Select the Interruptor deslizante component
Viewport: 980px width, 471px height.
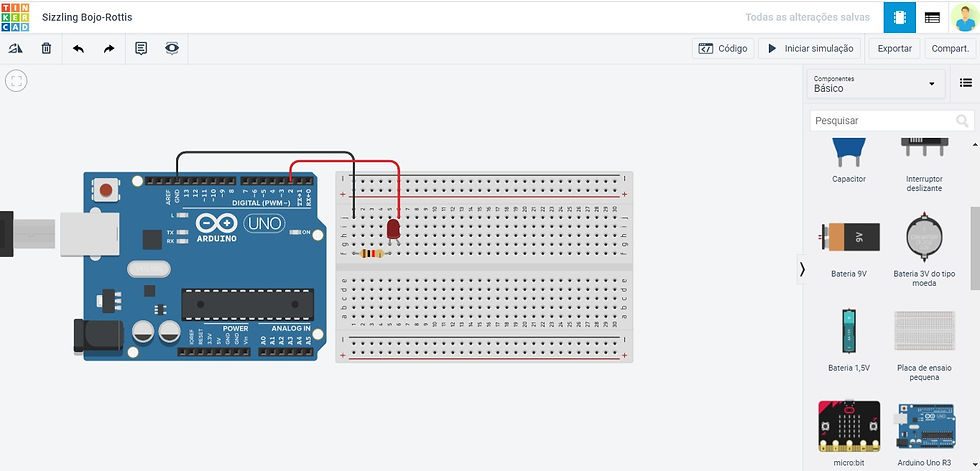pos(924,165)
